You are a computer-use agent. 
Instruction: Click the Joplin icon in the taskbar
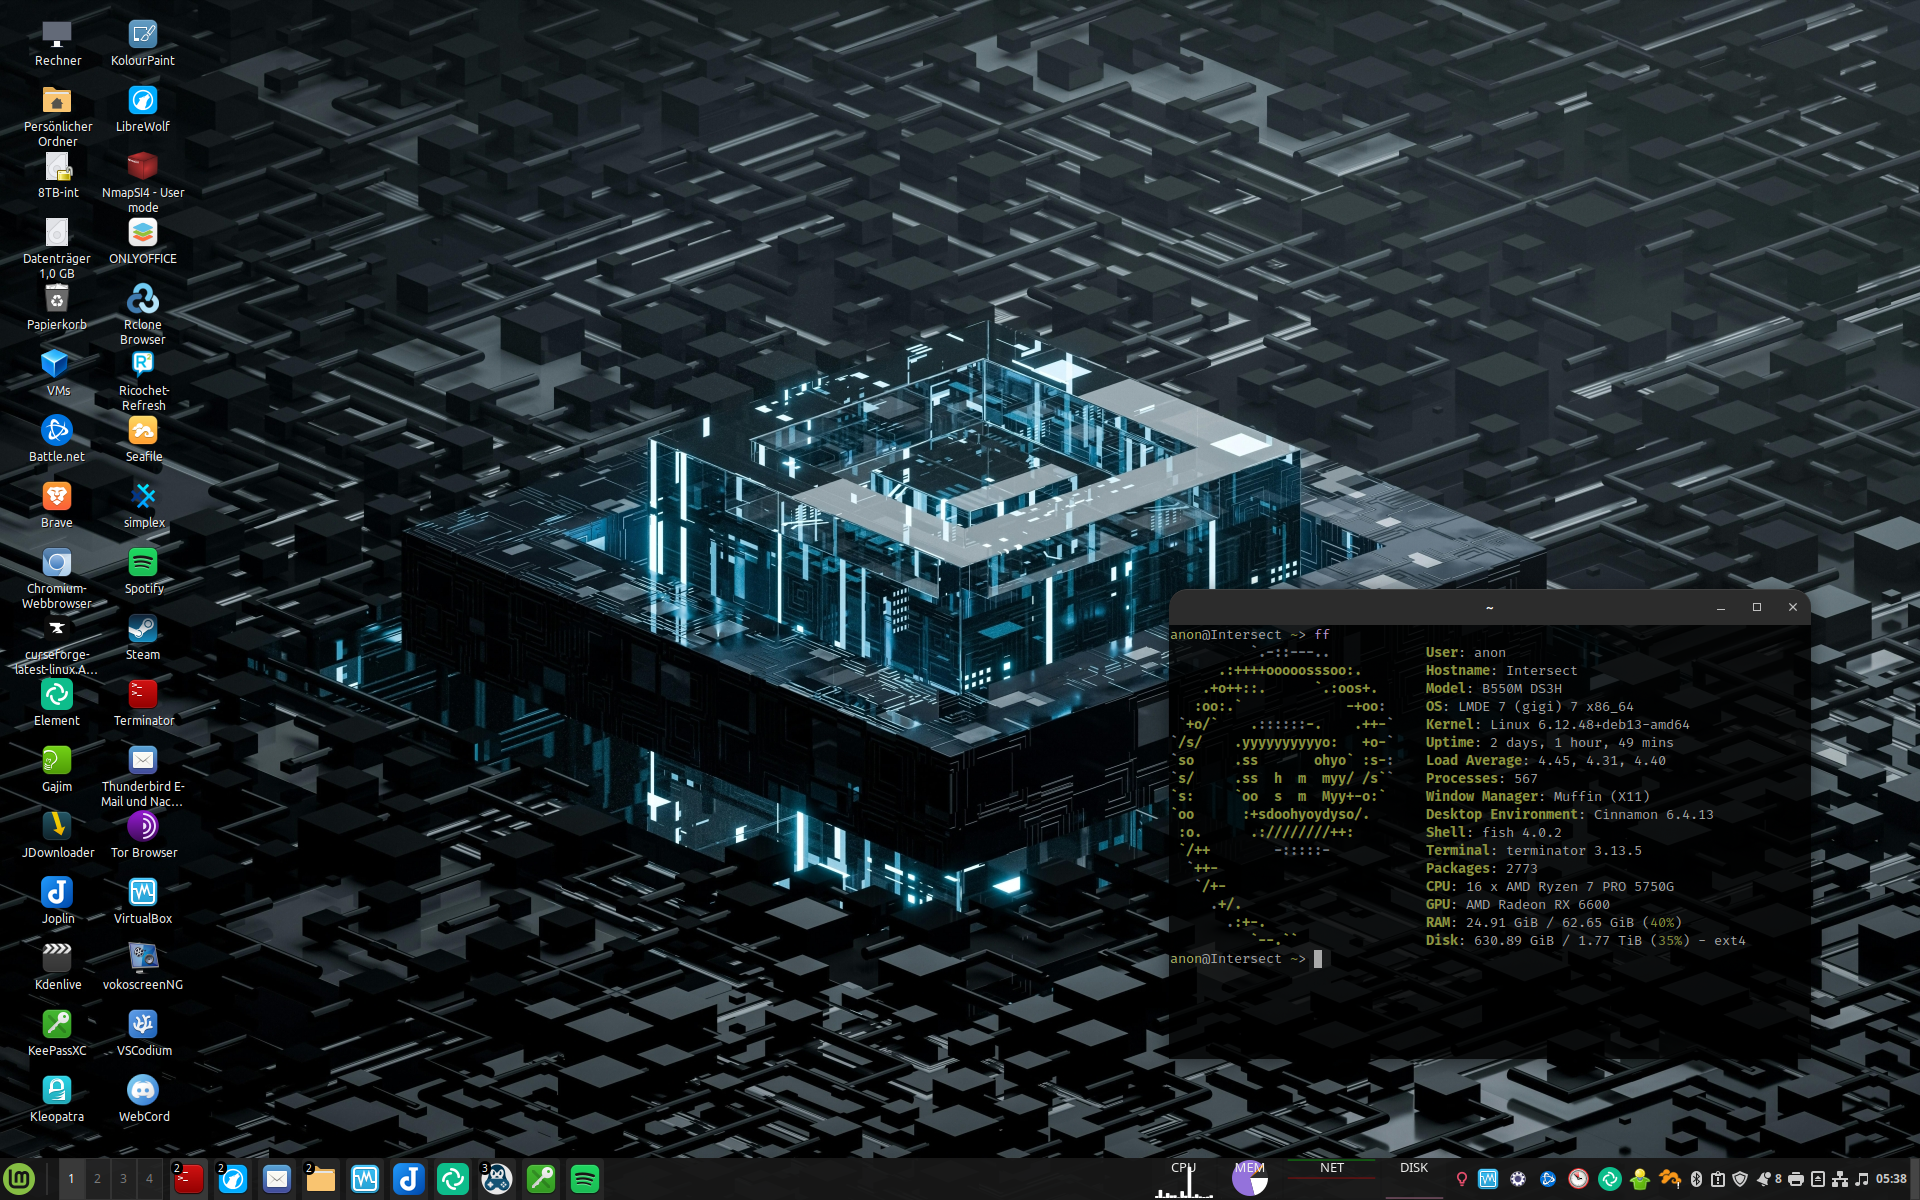[408, 1179]
